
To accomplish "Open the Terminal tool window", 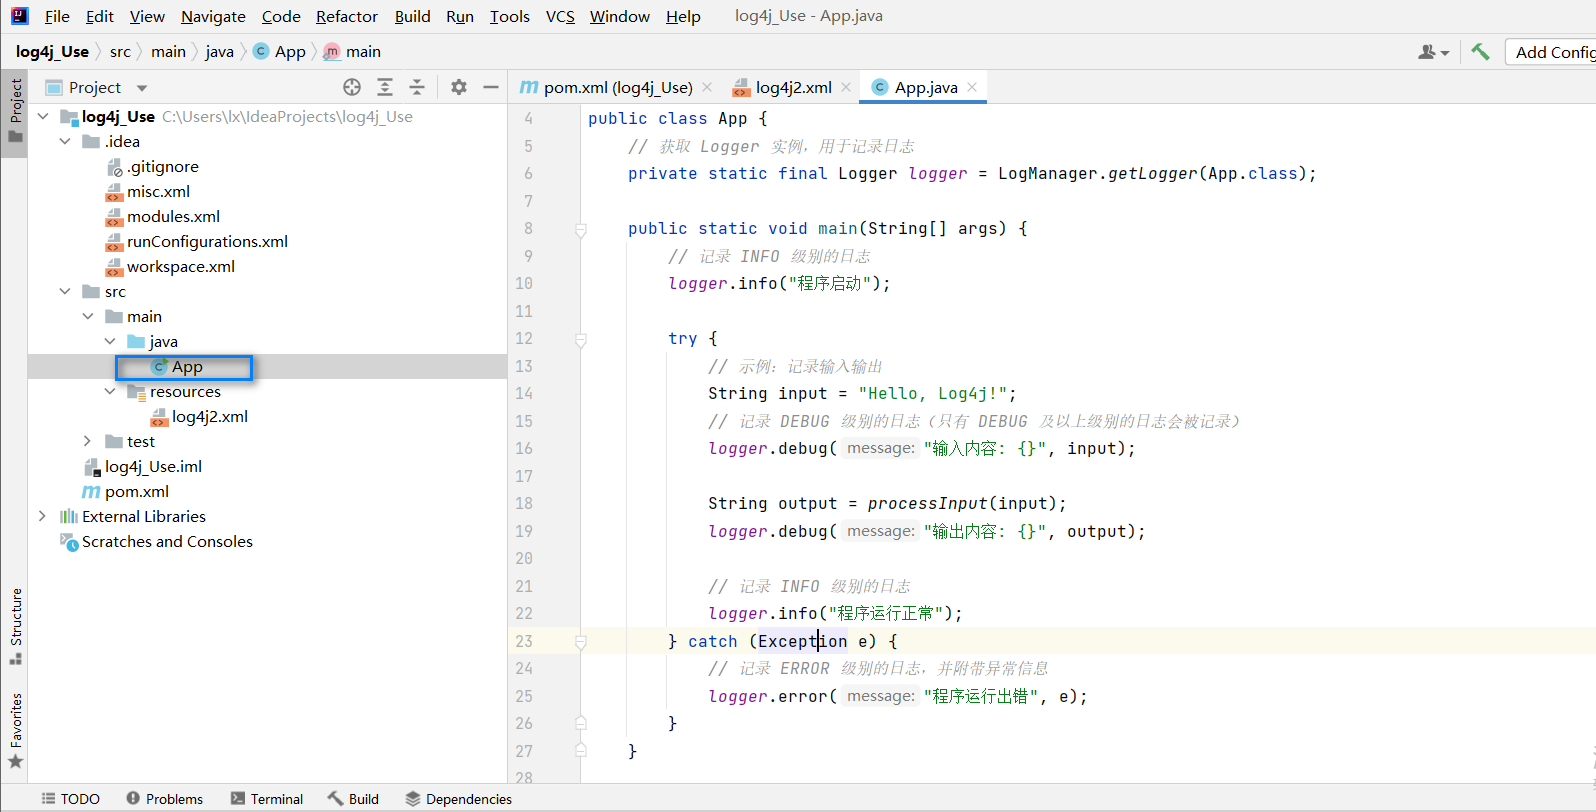I will click(267, 799).
